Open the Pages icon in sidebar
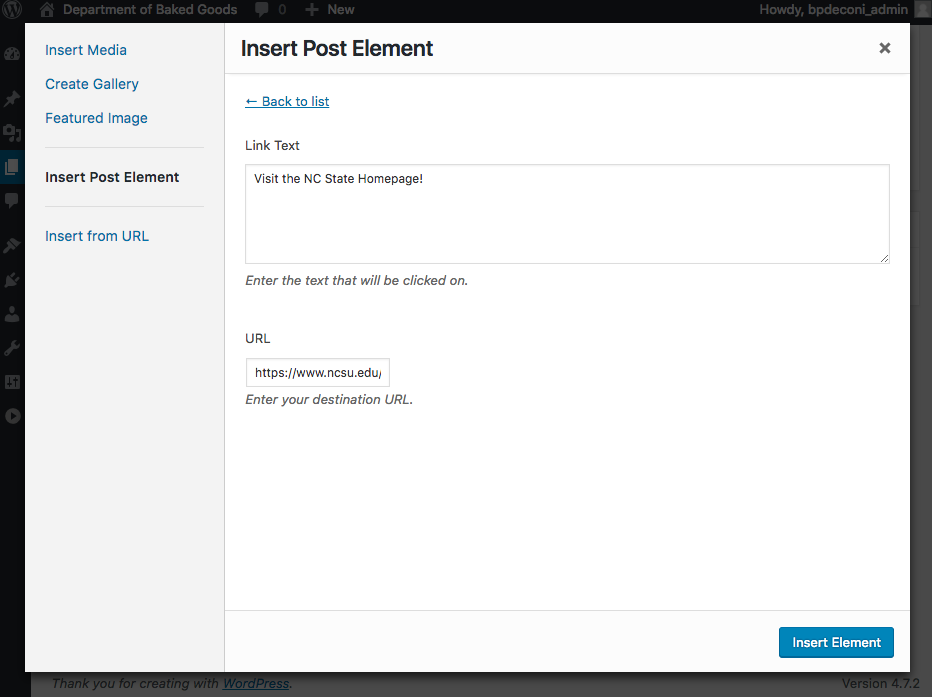Image resolution: width=932 pixels, height=697 pixels. click(12, 167)
